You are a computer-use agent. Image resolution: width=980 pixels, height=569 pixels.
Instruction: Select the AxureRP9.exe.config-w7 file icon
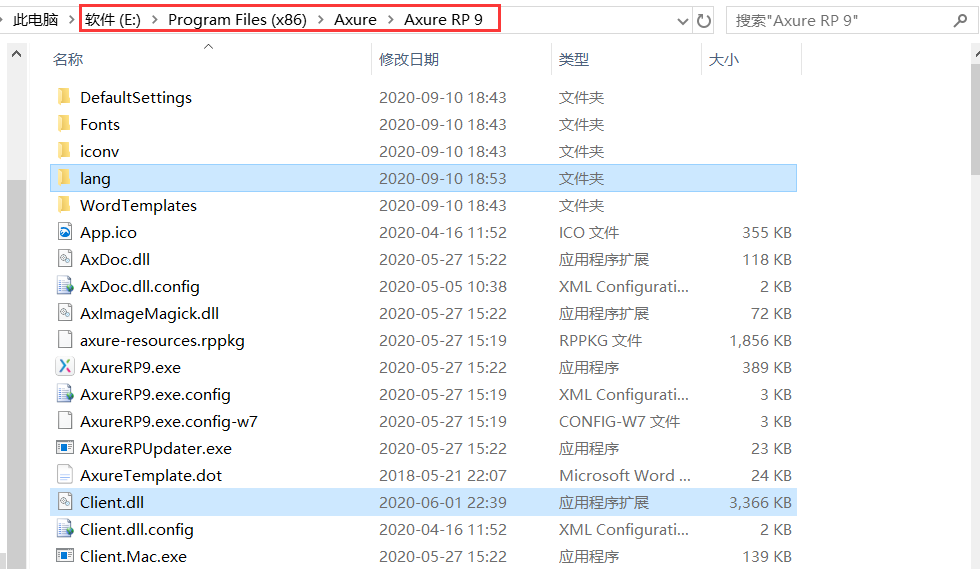(x=65, y=420)
